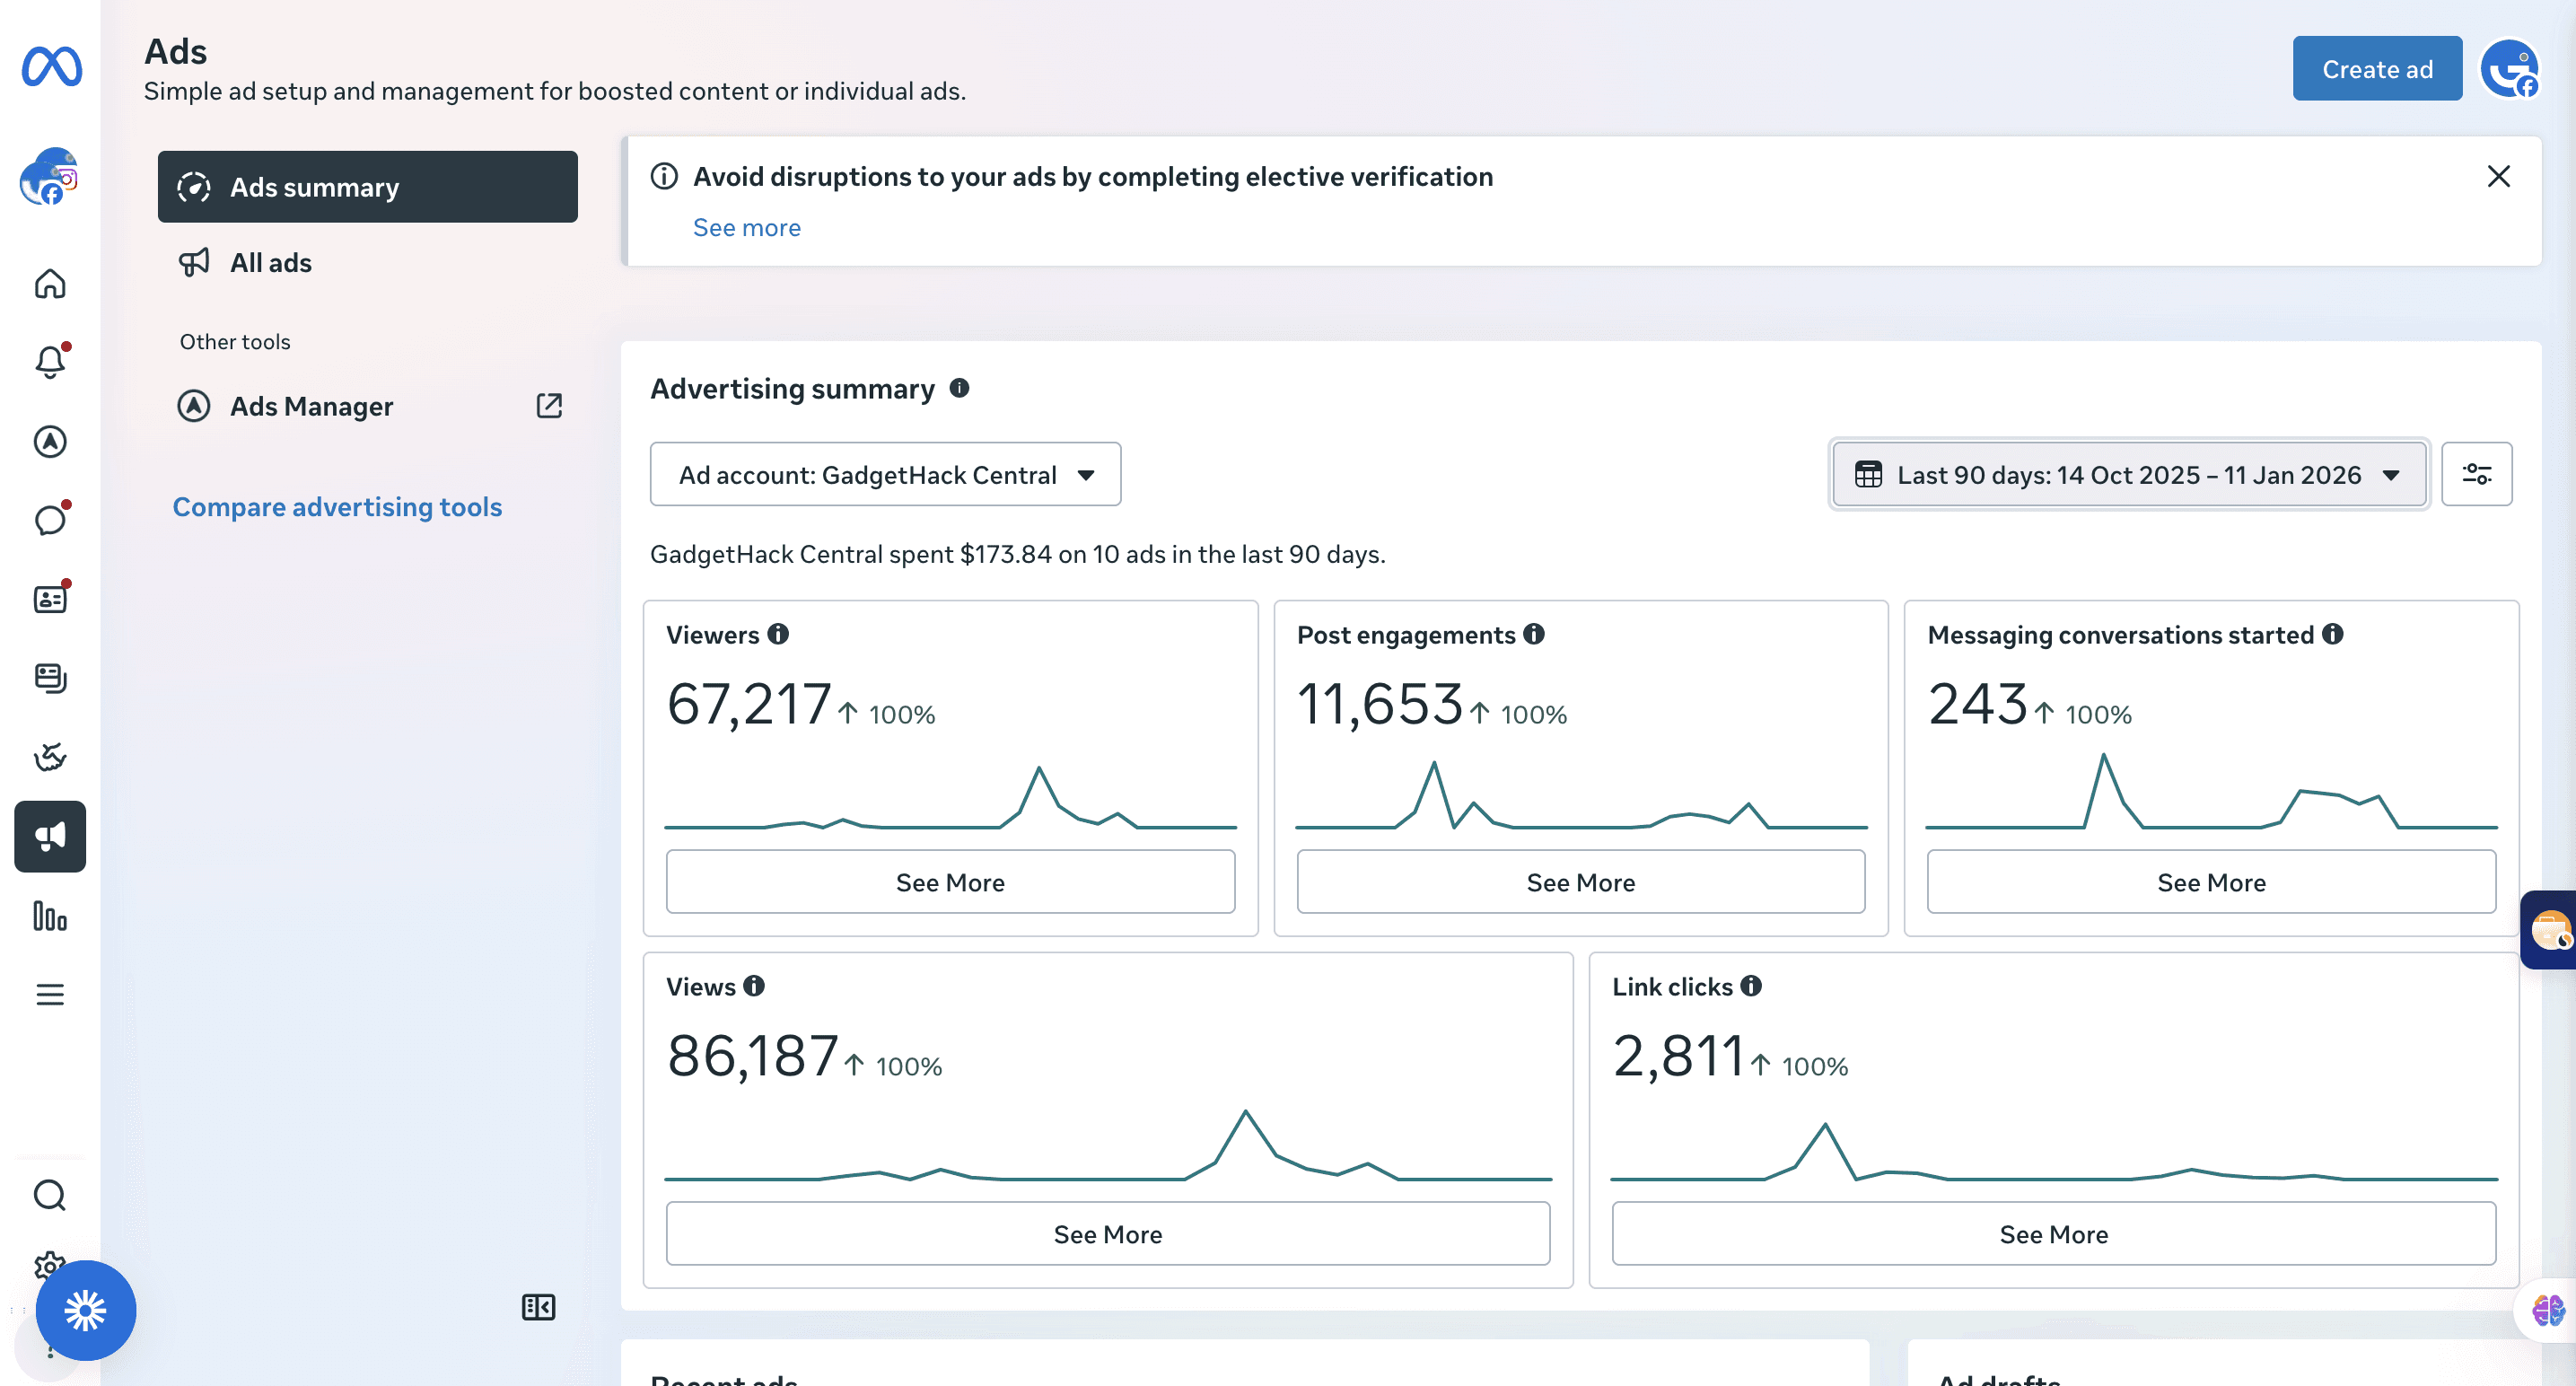Open the Home icon in sidebar

point(50,284)
